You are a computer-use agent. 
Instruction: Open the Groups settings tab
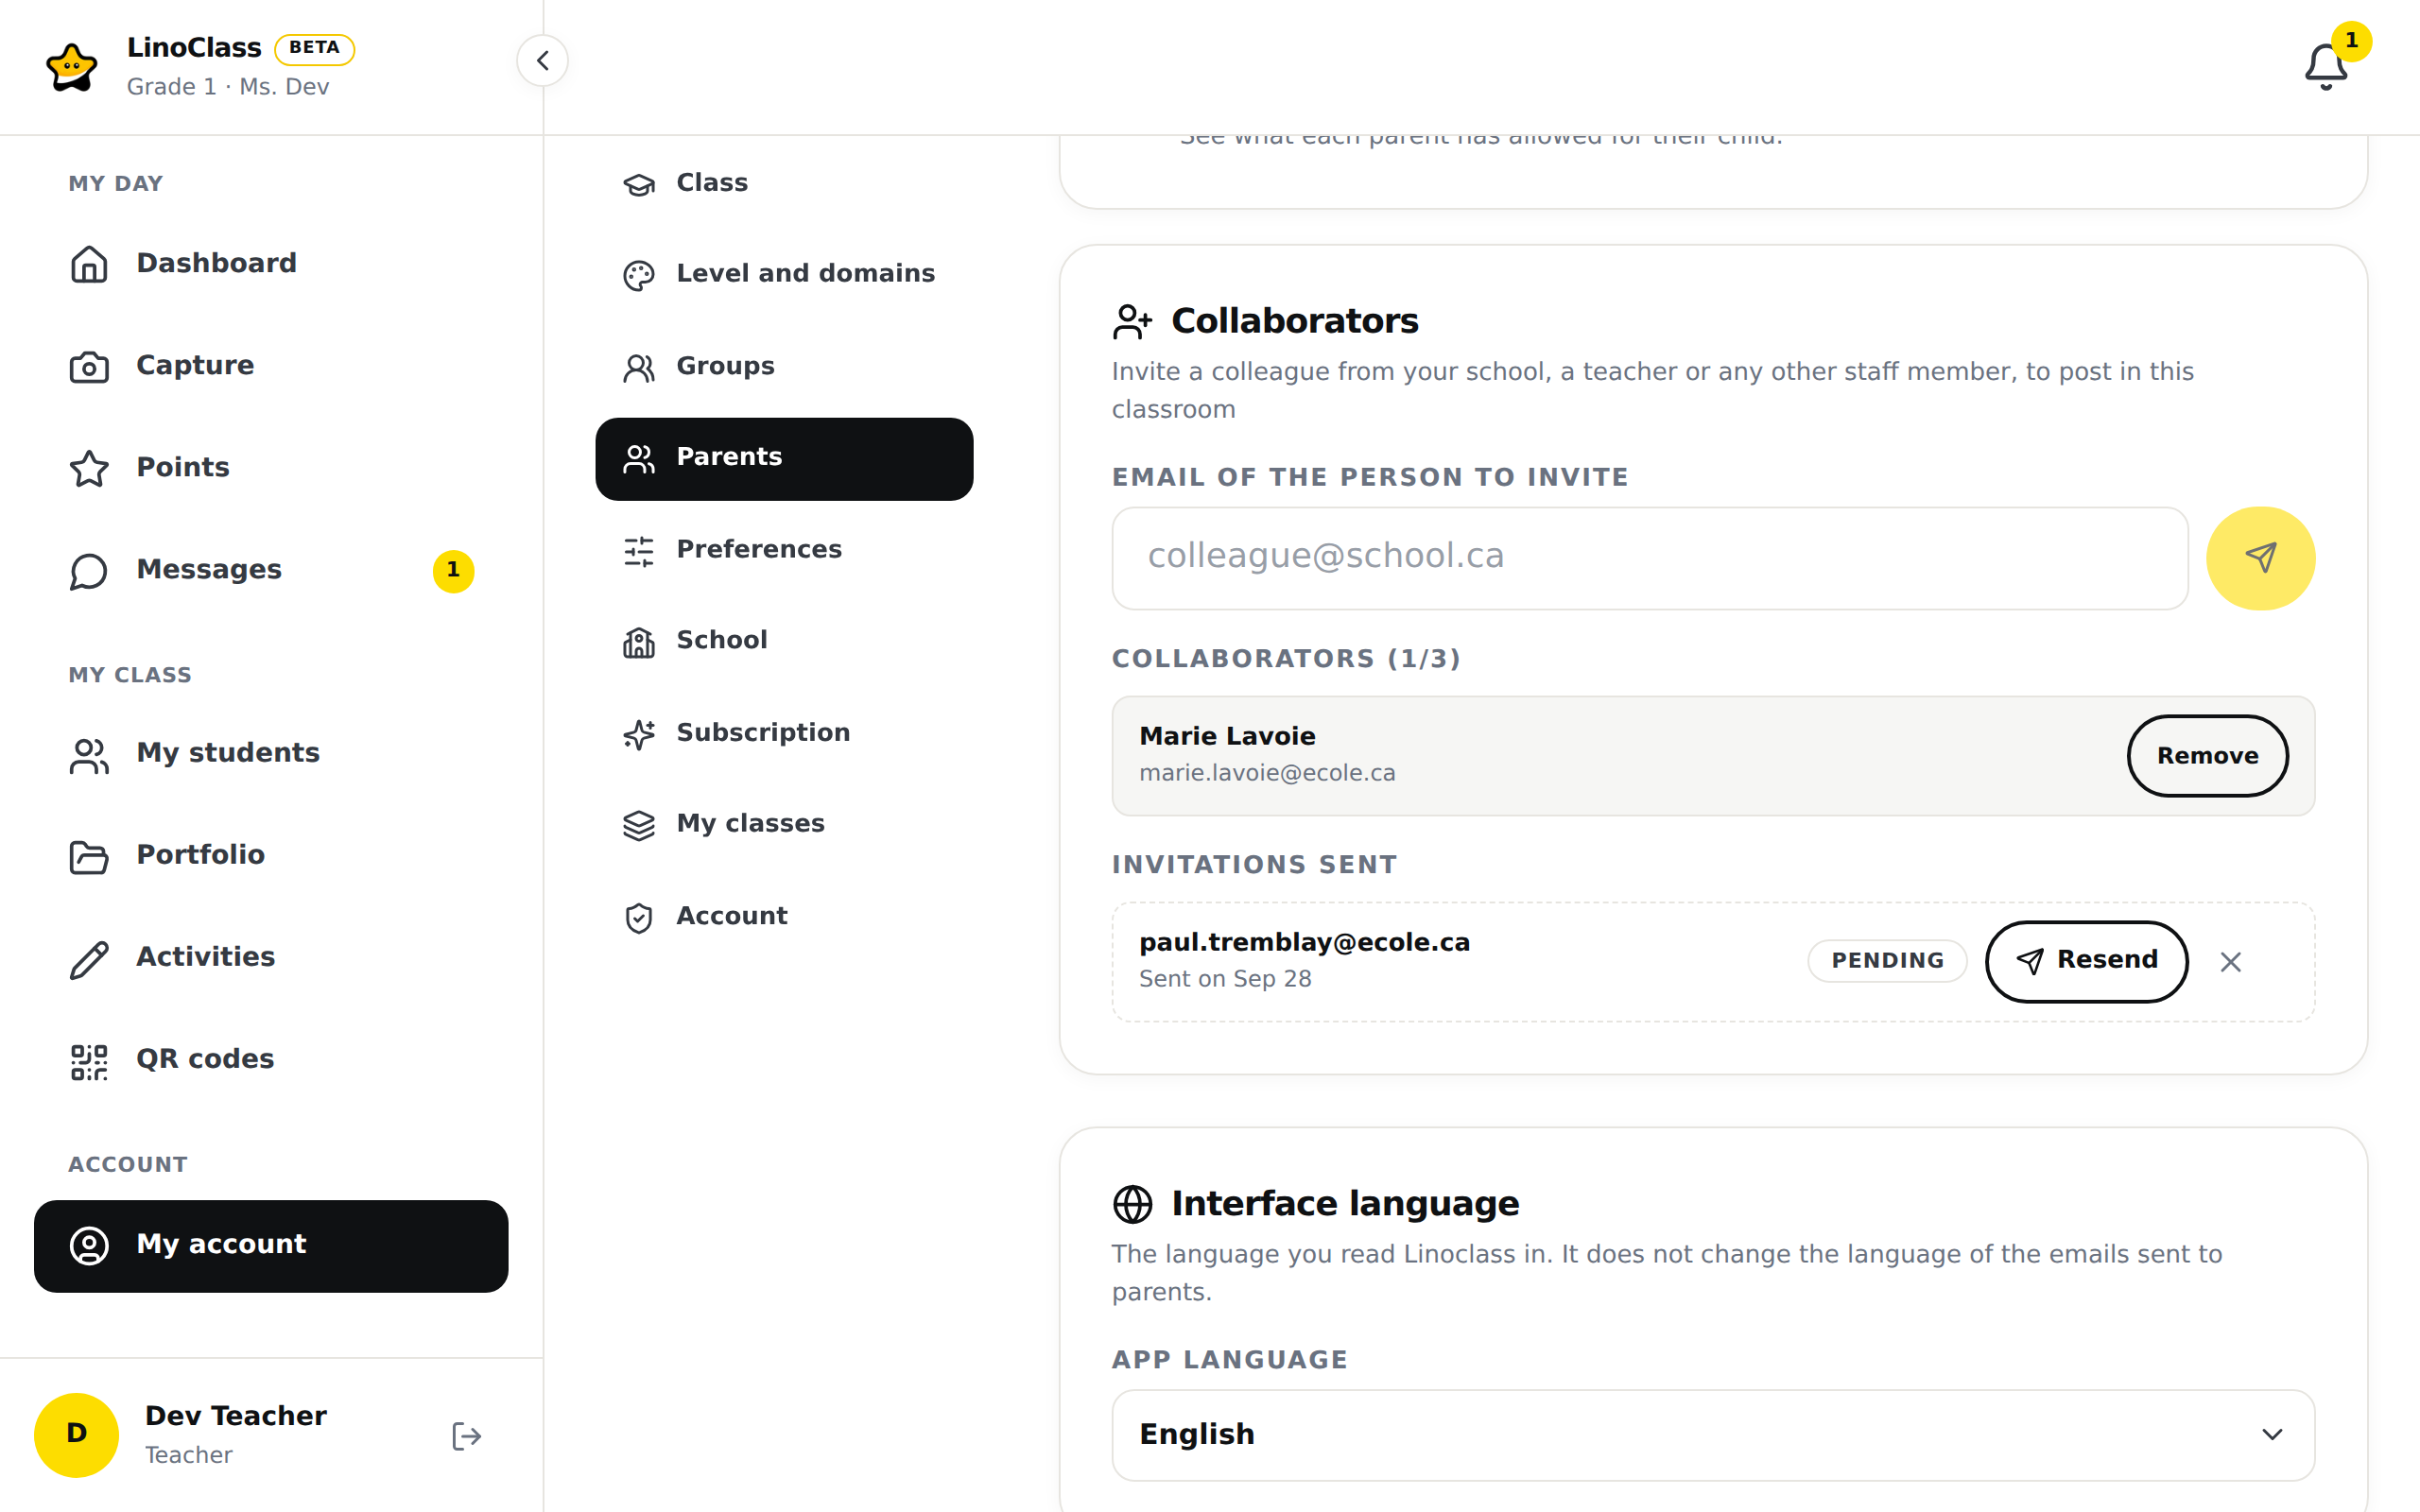[784, 366]
